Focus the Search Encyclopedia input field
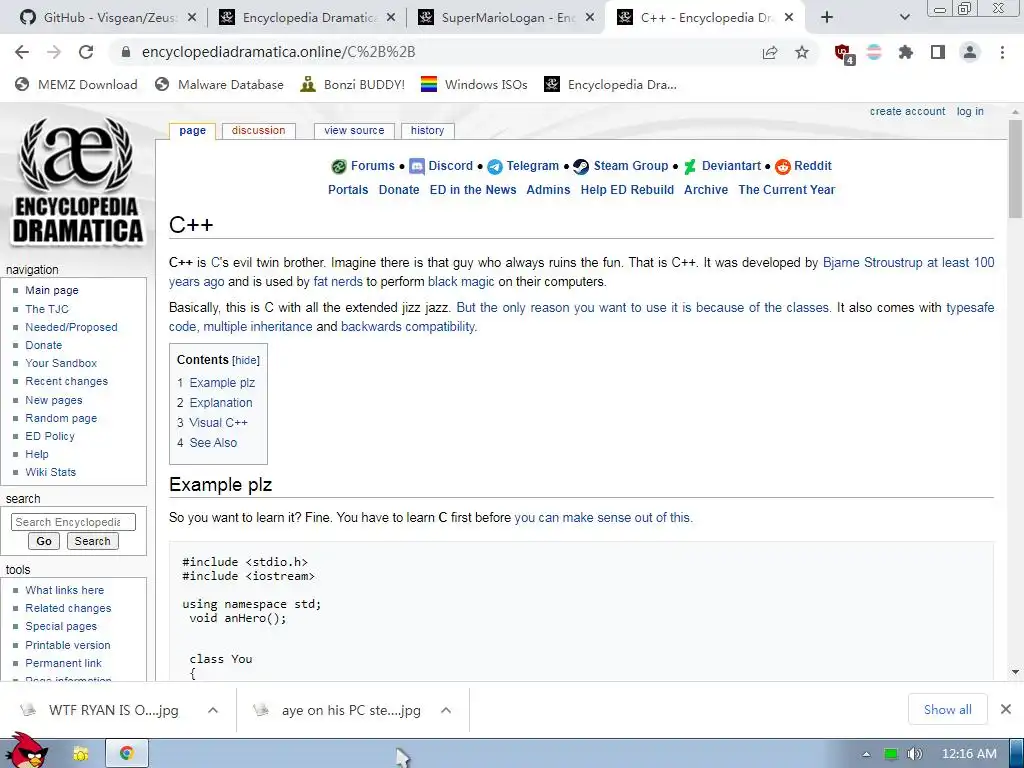 (x=73, y=522)
